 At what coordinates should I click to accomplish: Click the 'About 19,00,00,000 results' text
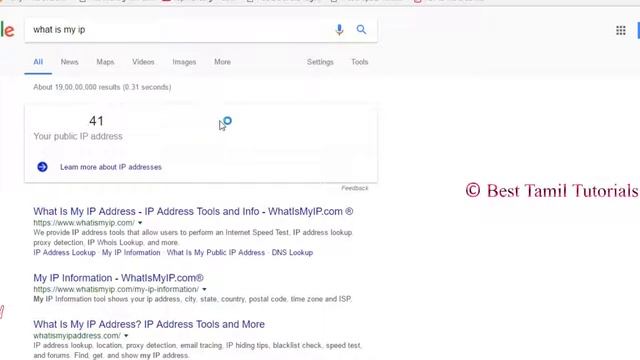click(x=102, y=87)
